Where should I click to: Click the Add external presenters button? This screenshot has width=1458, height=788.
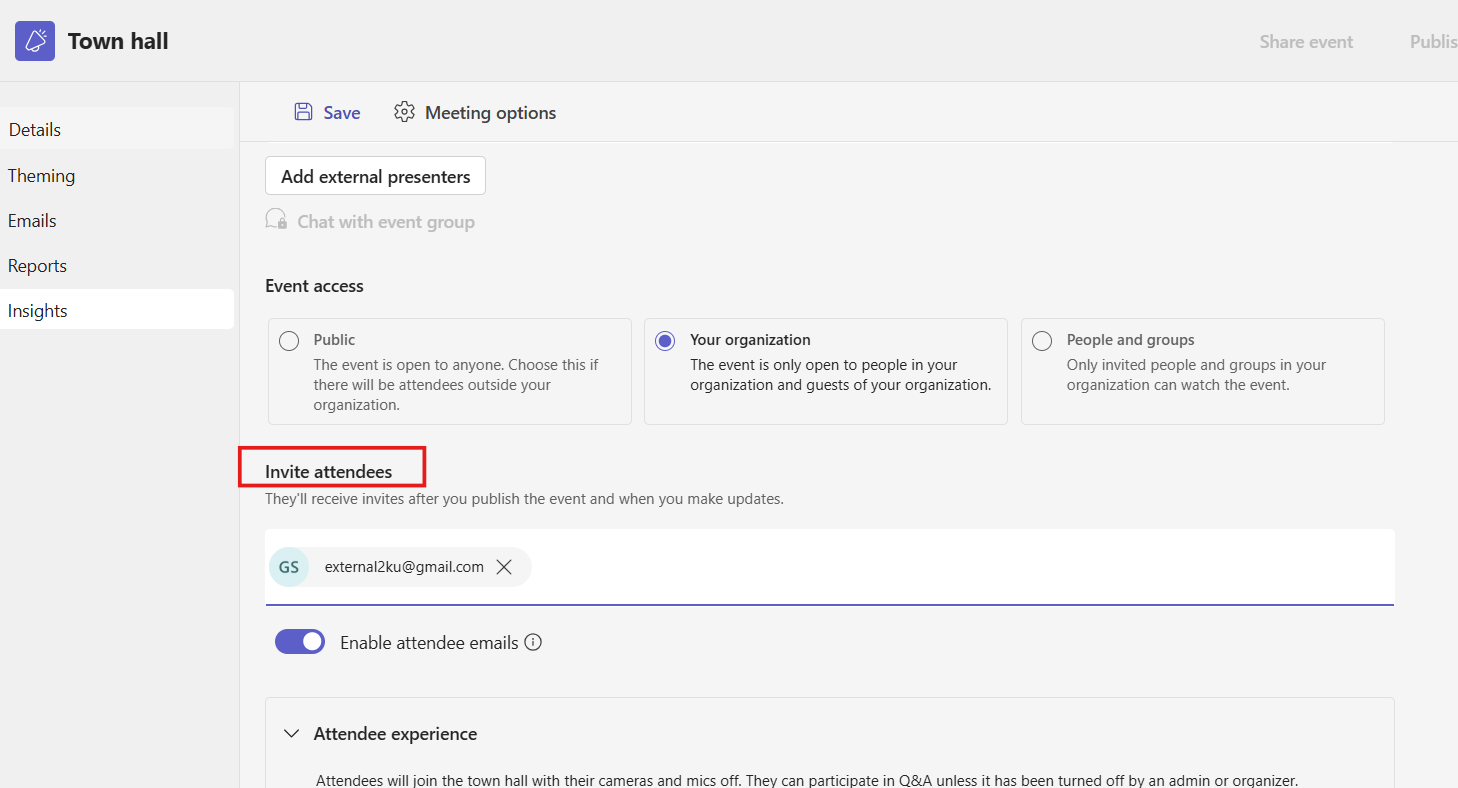pyautogui.click(x=375, y=176)
